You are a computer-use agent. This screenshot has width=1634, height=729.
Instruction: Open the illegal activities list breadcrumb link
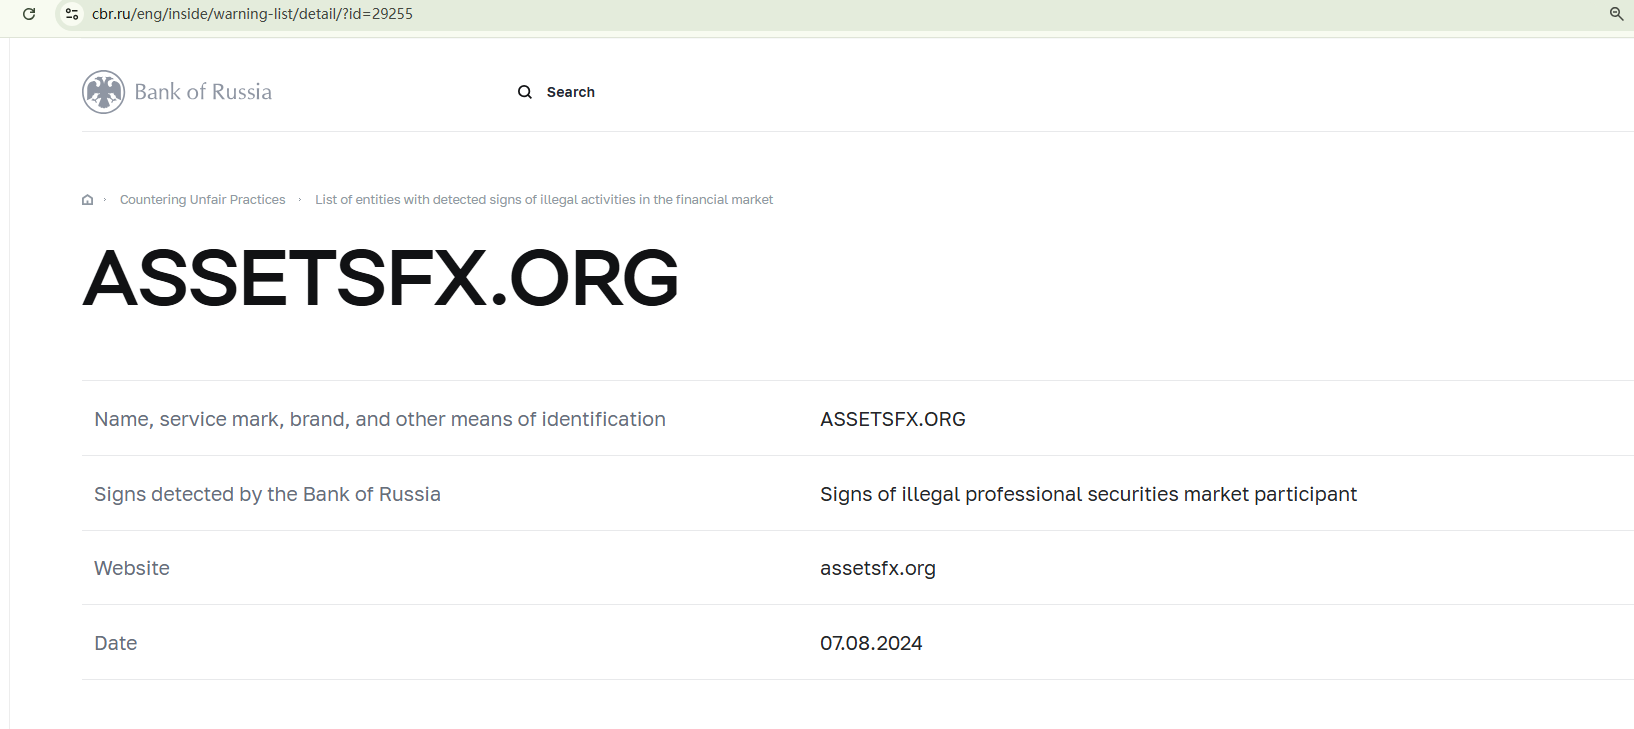(544, 200)
